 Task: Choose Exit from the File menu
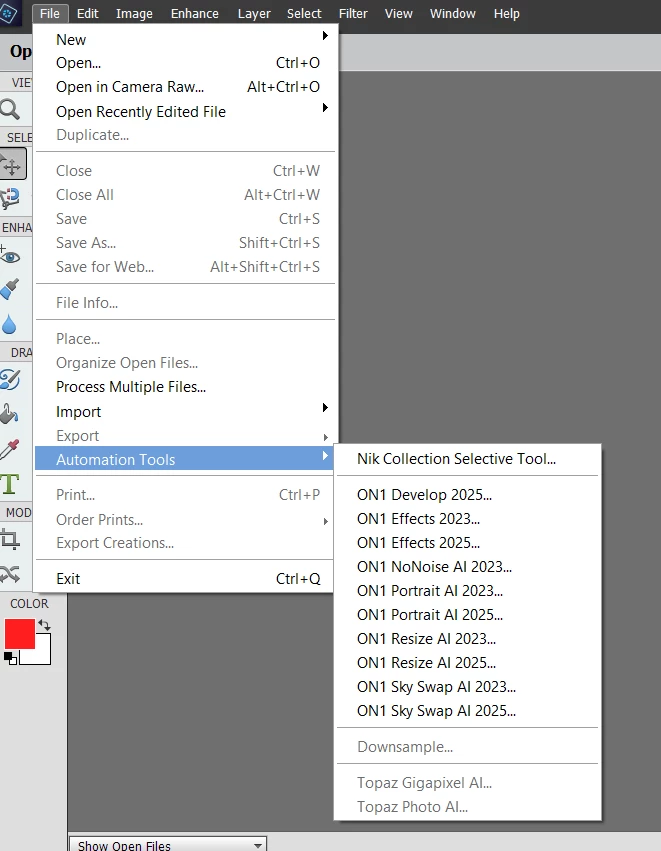[186, 579]
